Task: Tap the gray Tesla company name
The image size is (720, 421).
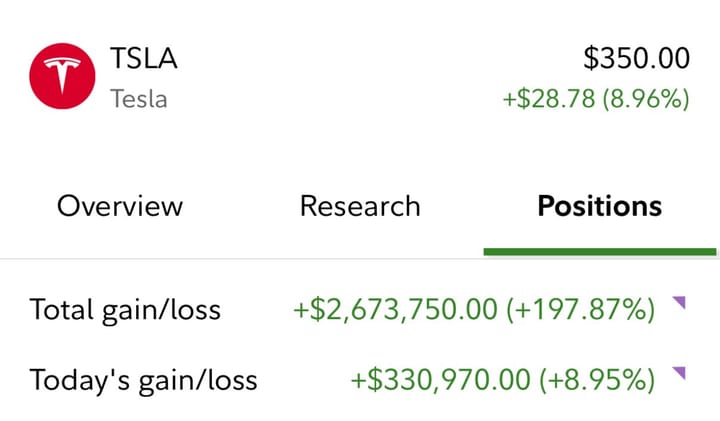Action: coord(138,99)
